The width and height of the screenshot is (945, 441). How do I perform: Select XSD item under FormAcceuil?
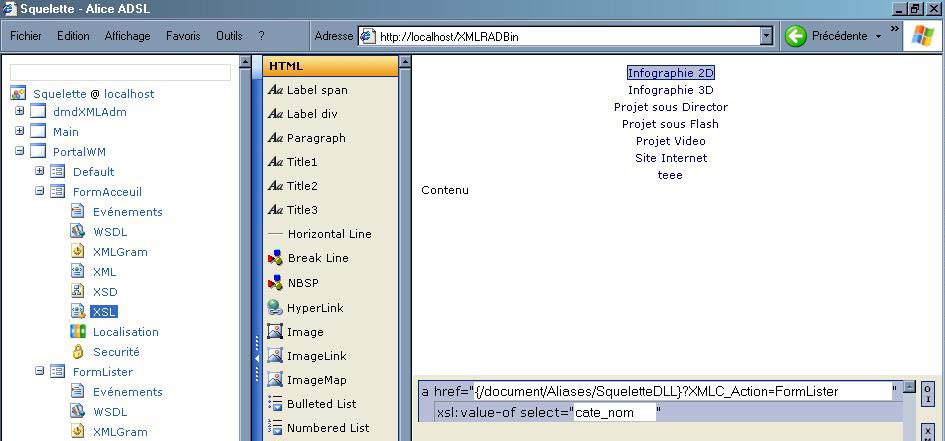104,292
